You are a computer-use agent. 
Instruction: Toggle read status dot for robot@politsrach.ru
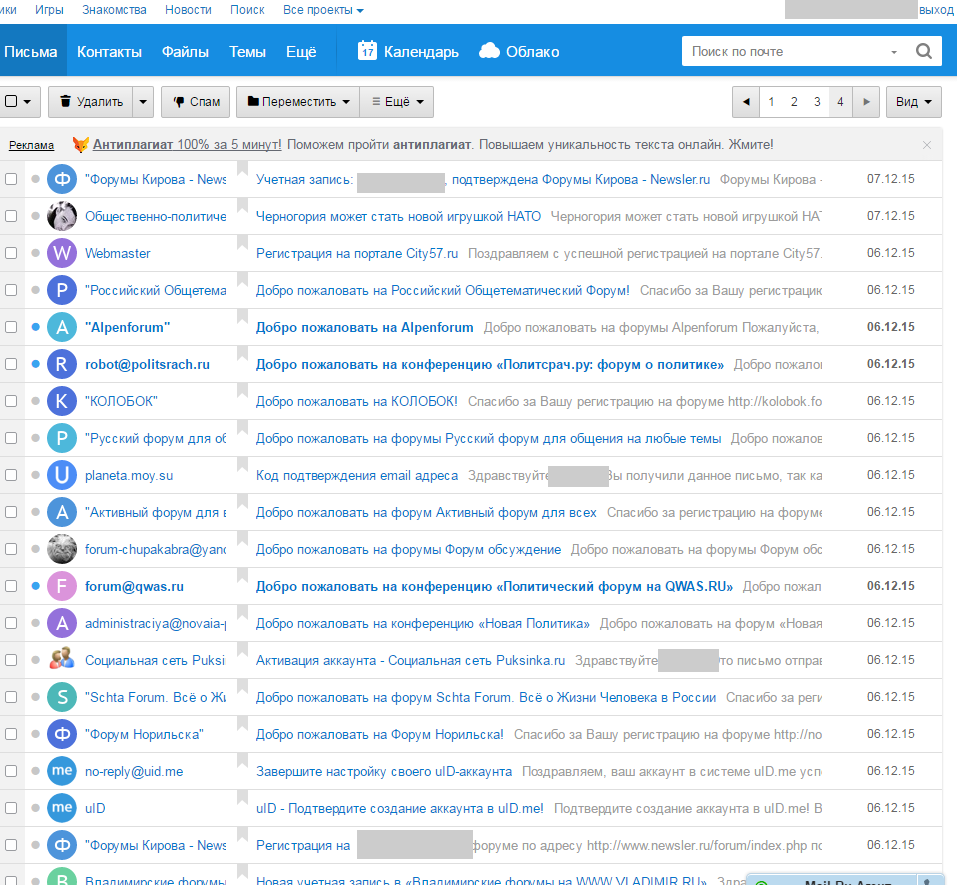click(x=35, y=364)
